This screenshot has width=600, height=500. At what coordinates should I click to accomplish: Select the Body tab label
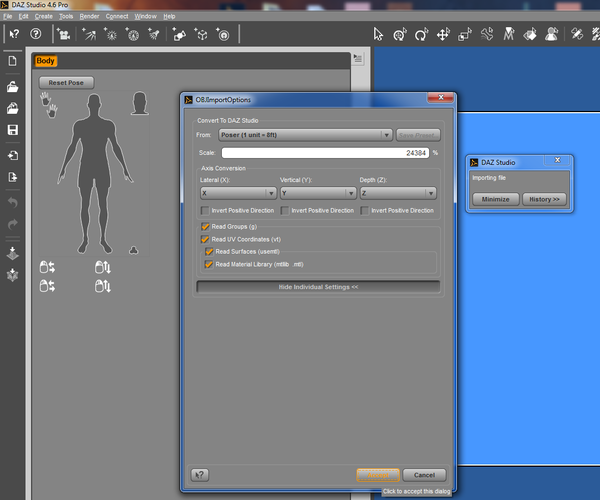tap(46, 61)
